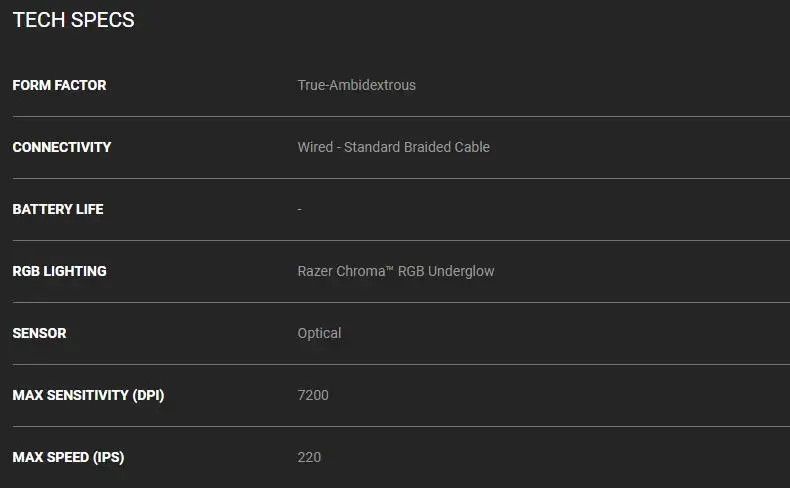Click the CONNECTIVITY label
The width and height of the screenshot is (790, 488).
(62, 147)
